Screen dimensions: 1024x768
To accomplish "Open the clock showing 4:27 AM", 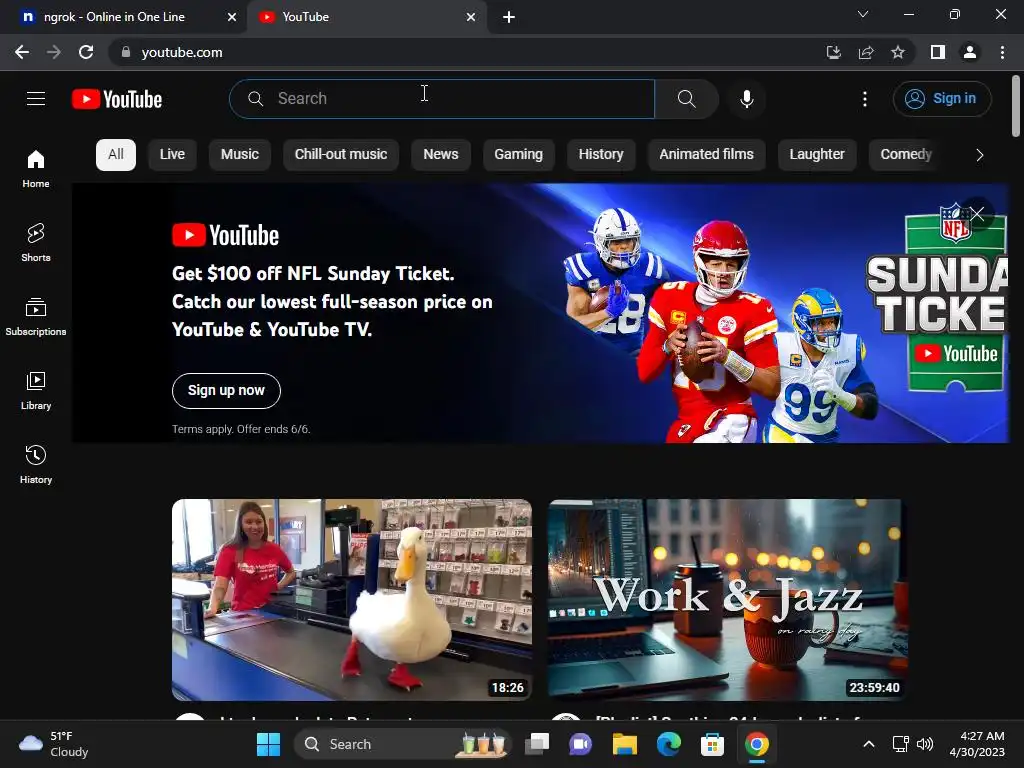I will pyautogui.click(x=977, y=744).
